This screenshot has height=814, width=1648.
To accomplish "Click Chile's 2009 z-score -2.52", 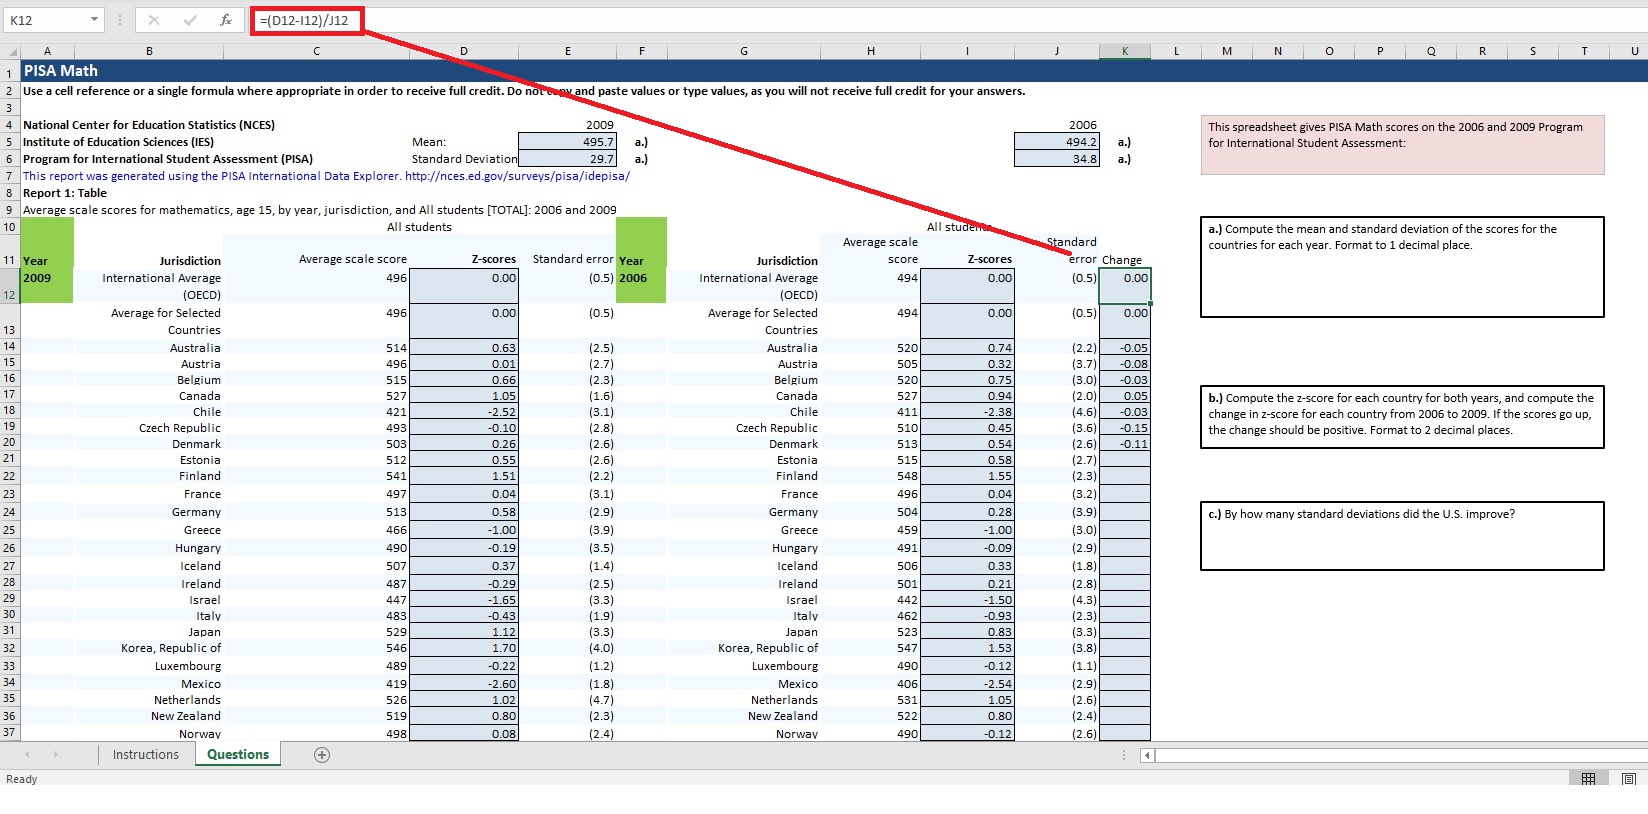I will [x=464, y=412].
